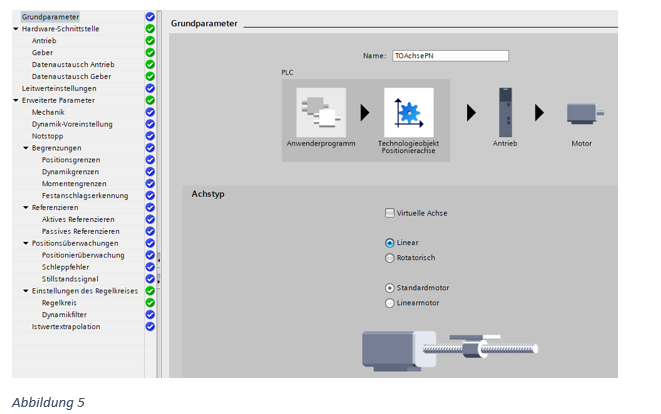The width and height of the screenshot is (661, 414).
Task: Click blue check icon beside Positionsgrenzen
Action: pos(150,160)
